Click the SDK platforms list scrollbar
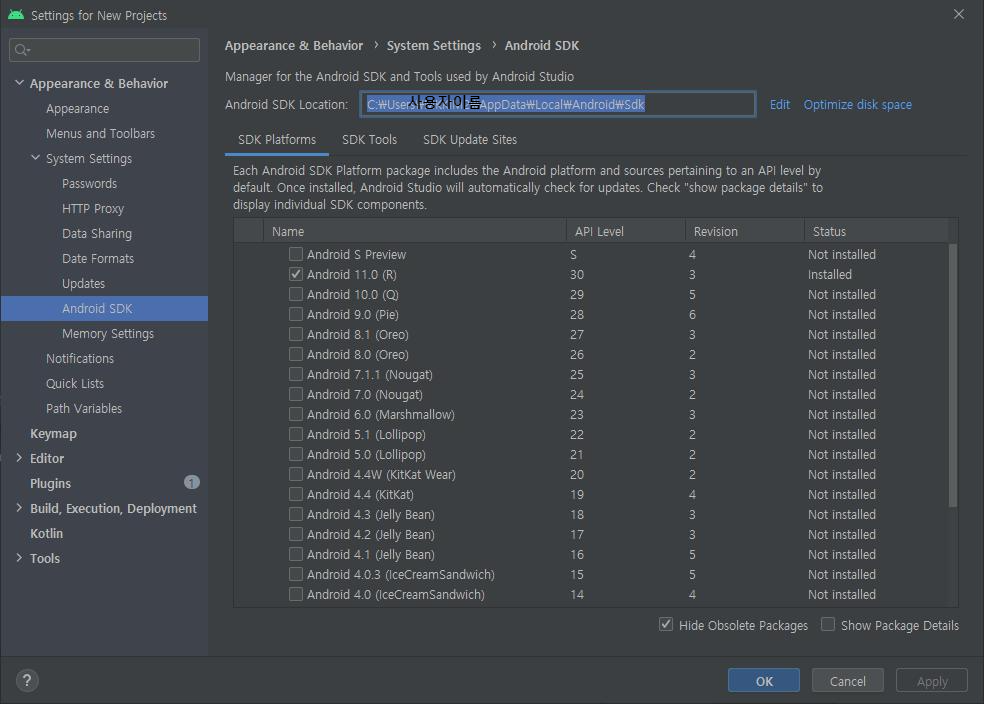 tap(953, 375)
